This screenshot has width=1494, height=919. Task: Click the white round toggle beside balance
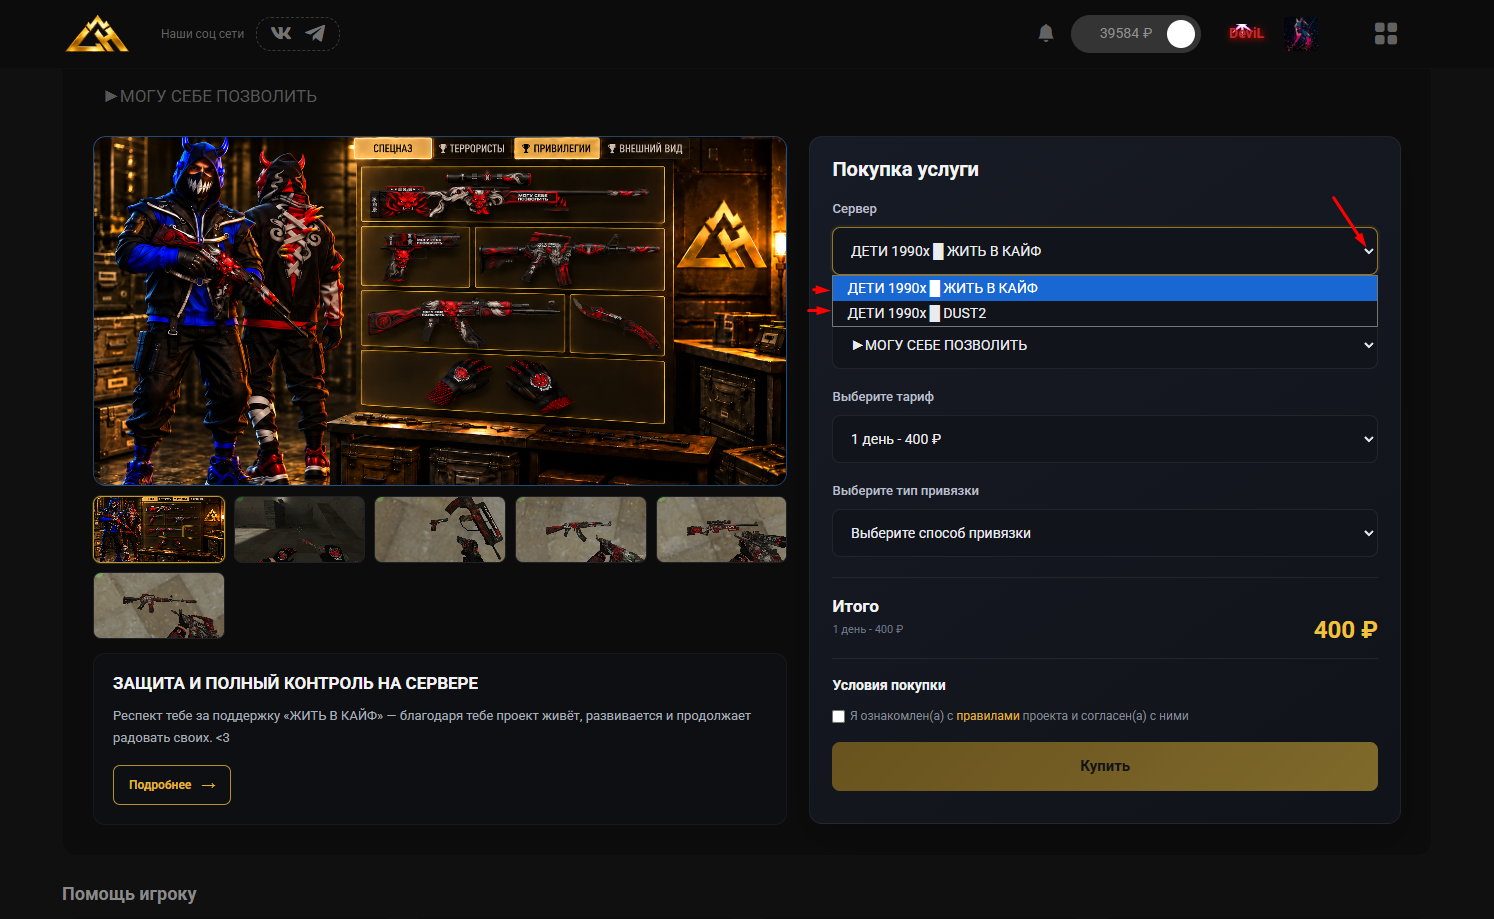pos(1181,34)
